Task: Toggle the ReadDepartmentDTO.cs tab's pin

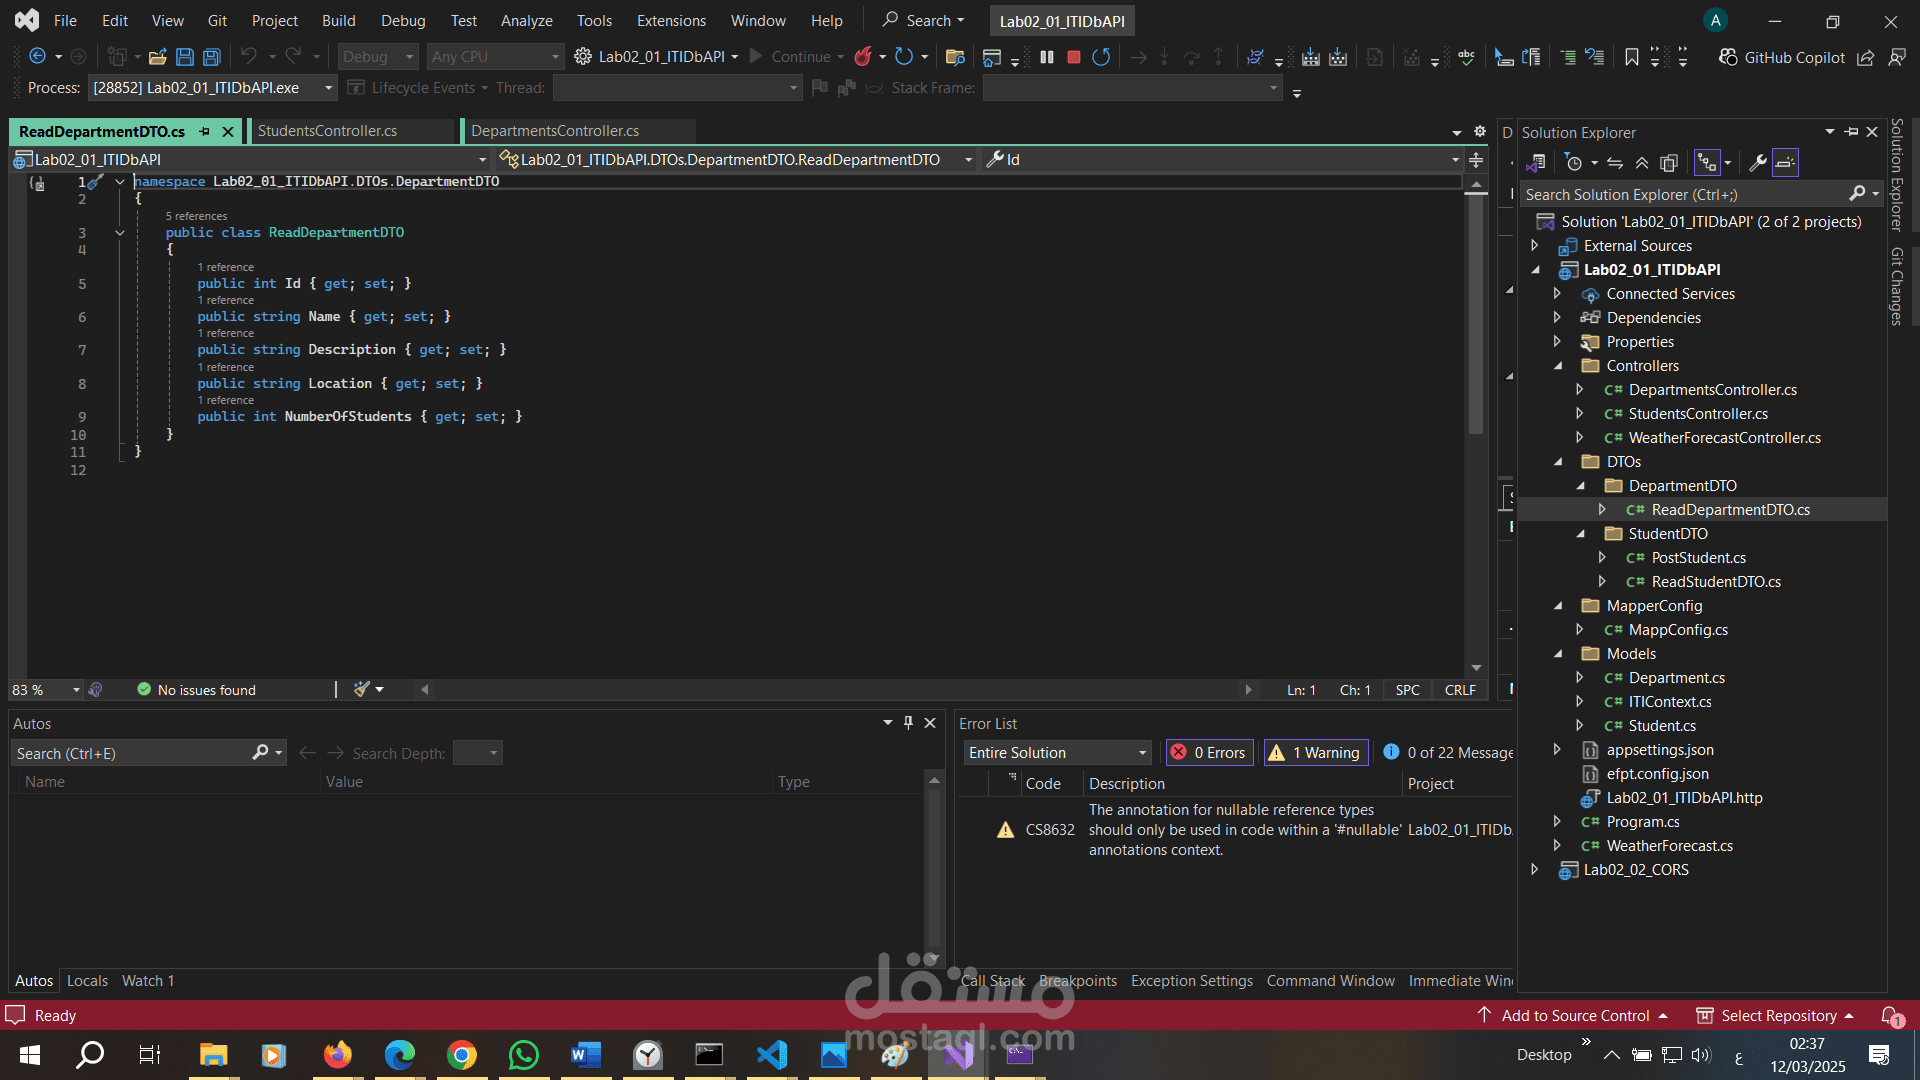Action: pyautogui.click(x=205, y=132)
